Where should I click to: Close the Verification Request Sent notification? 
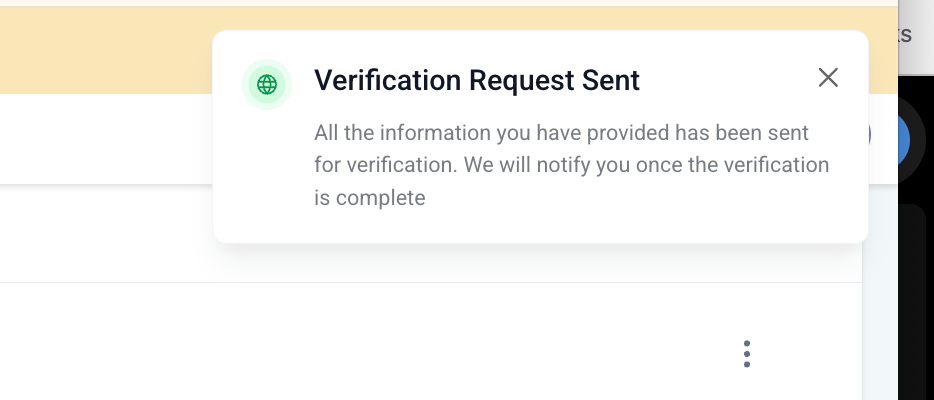coord(828,78)
